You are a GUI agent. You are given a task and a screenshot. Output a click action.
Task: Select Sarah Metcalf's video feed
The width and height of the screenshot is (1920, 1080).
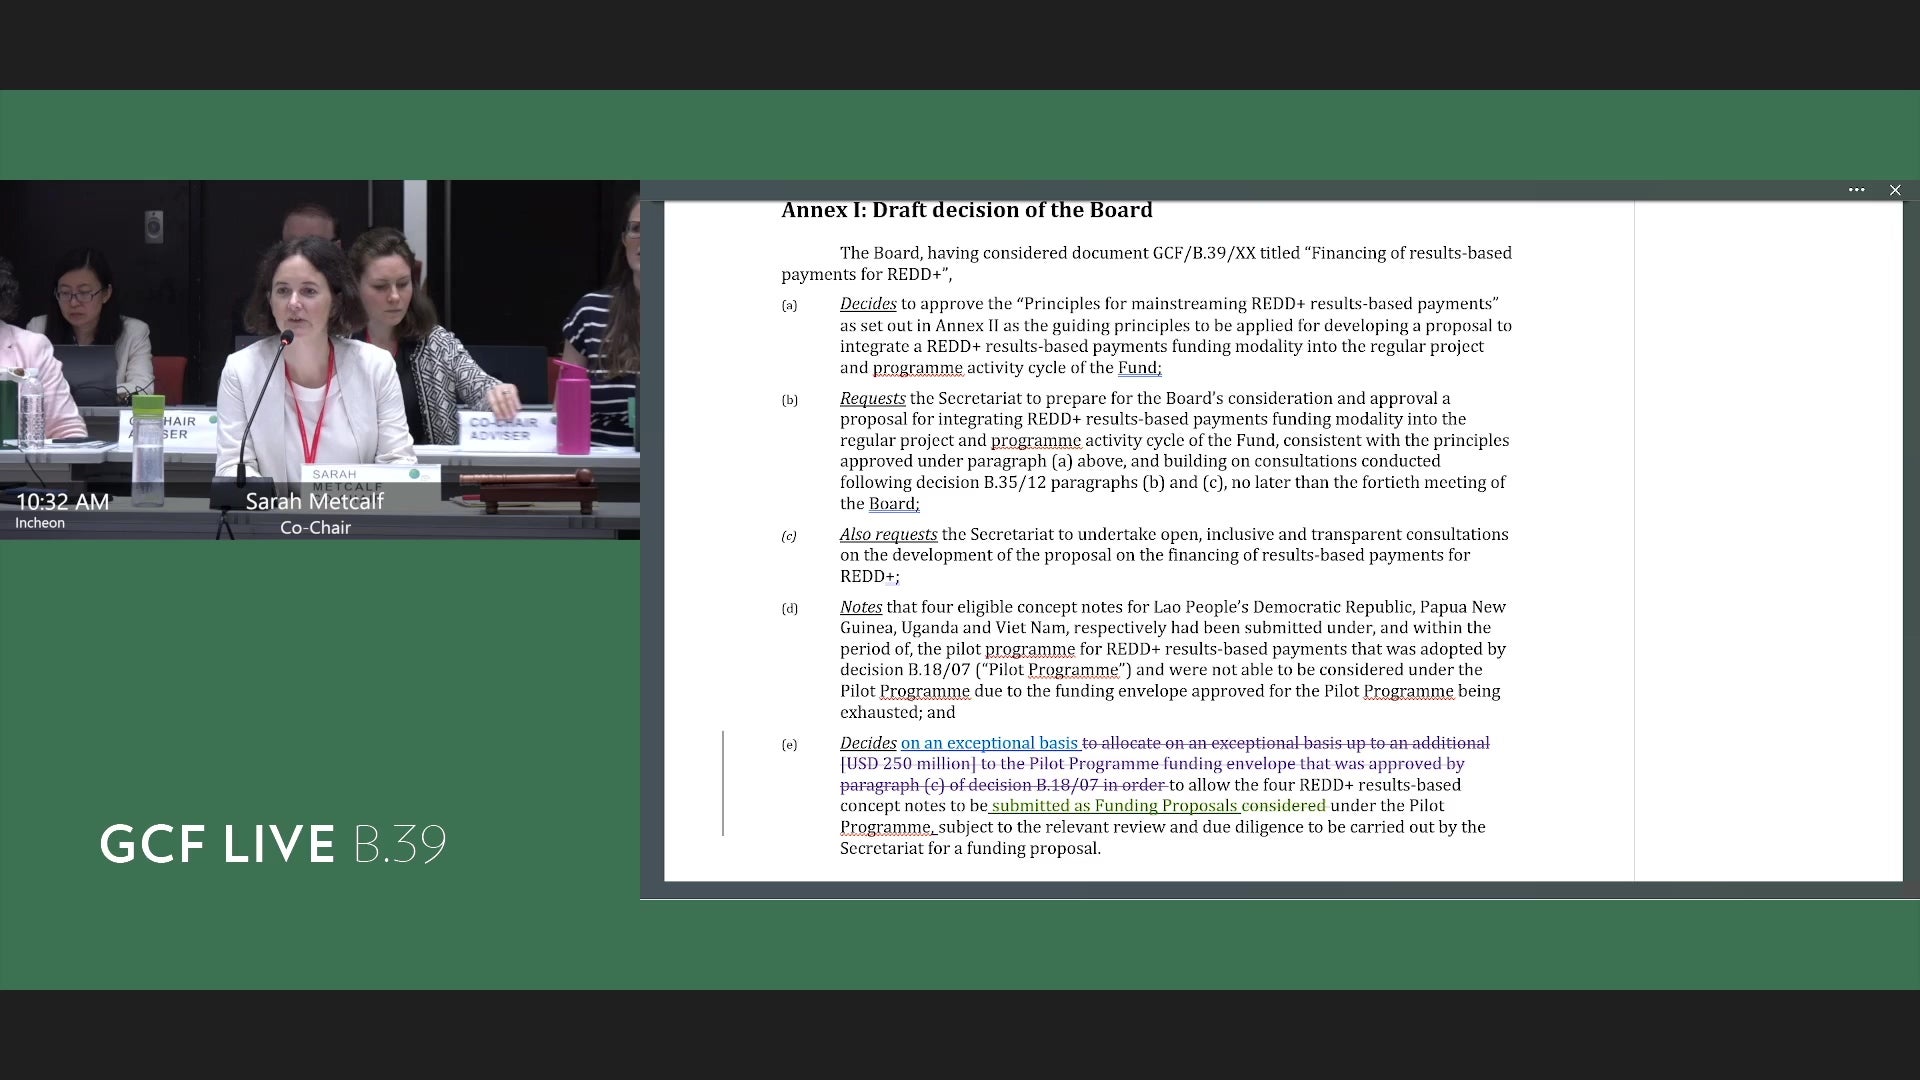[320, 360]
